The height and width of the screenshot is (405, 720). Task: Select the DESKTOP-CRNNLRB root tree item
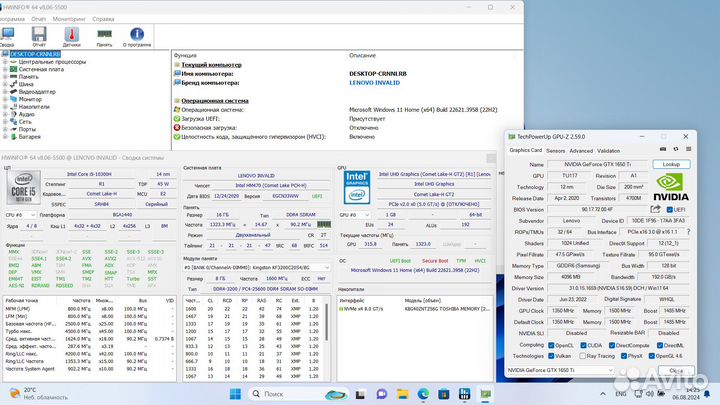tap(35, 54)
